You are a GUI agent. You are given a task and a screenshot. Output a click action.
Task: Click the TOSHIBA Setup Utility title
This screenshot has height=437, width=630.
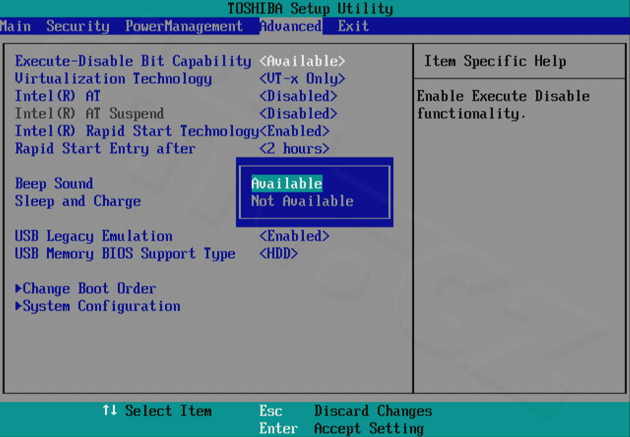click(310, 8)
